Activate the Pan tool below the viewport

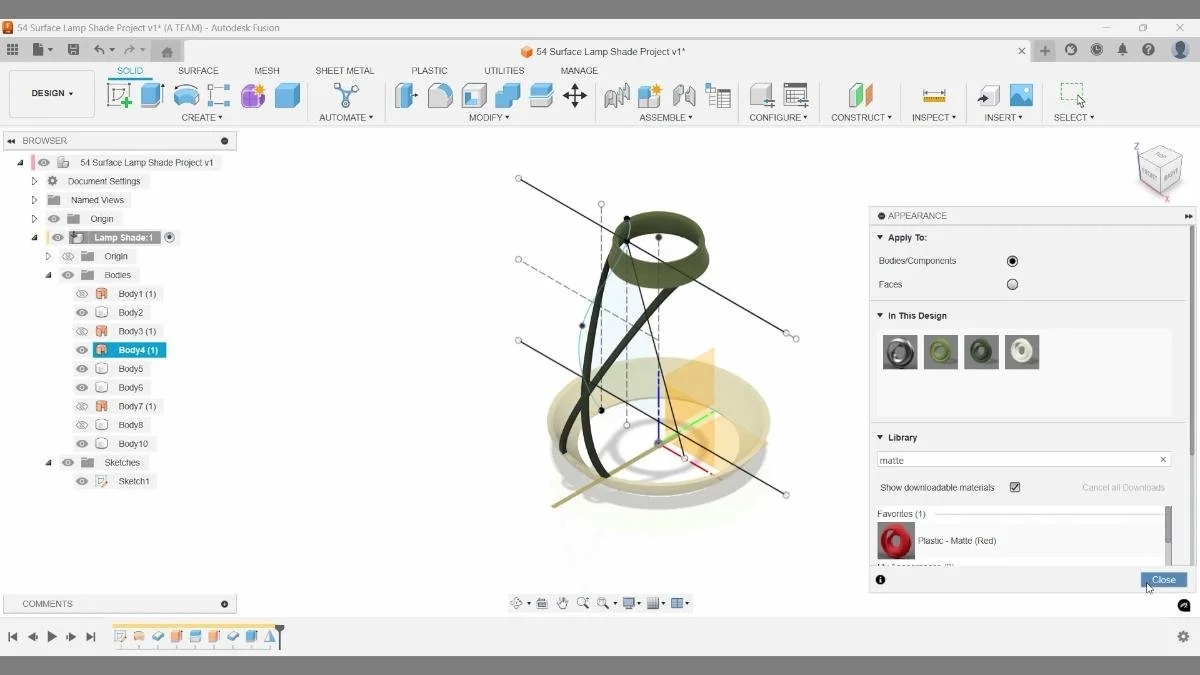pyautogui.click(x=563, y=603)
